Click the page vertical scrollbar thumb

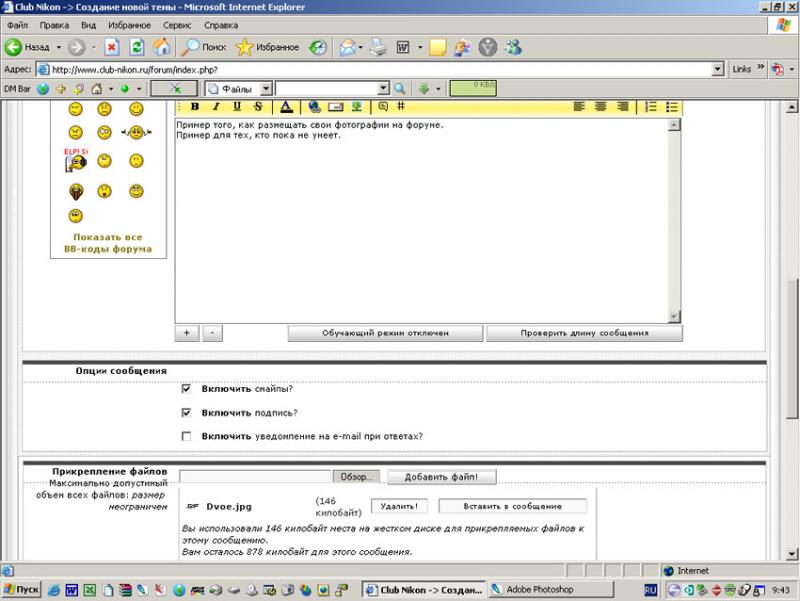(x=791, y=349)
